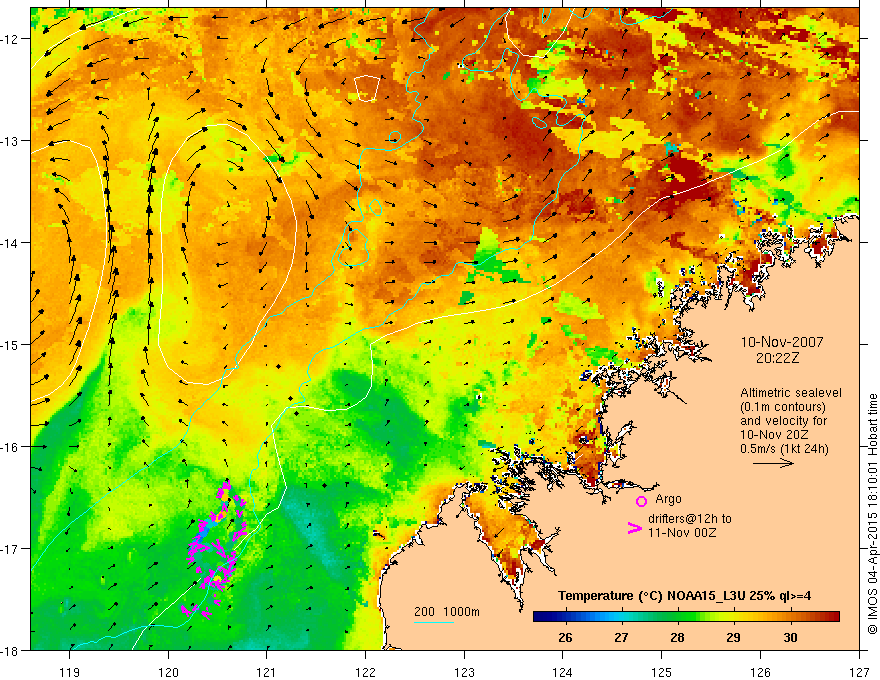Click the magenta drifter cluster on the map

215,550
